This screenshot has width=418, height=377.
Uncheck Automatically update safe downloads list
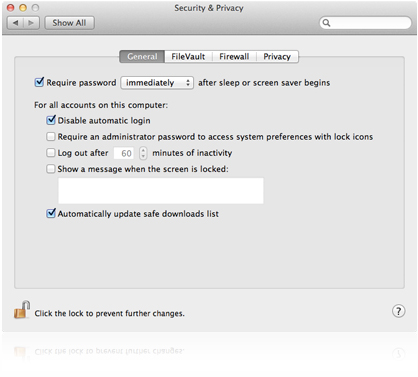[x=51, y=213]
